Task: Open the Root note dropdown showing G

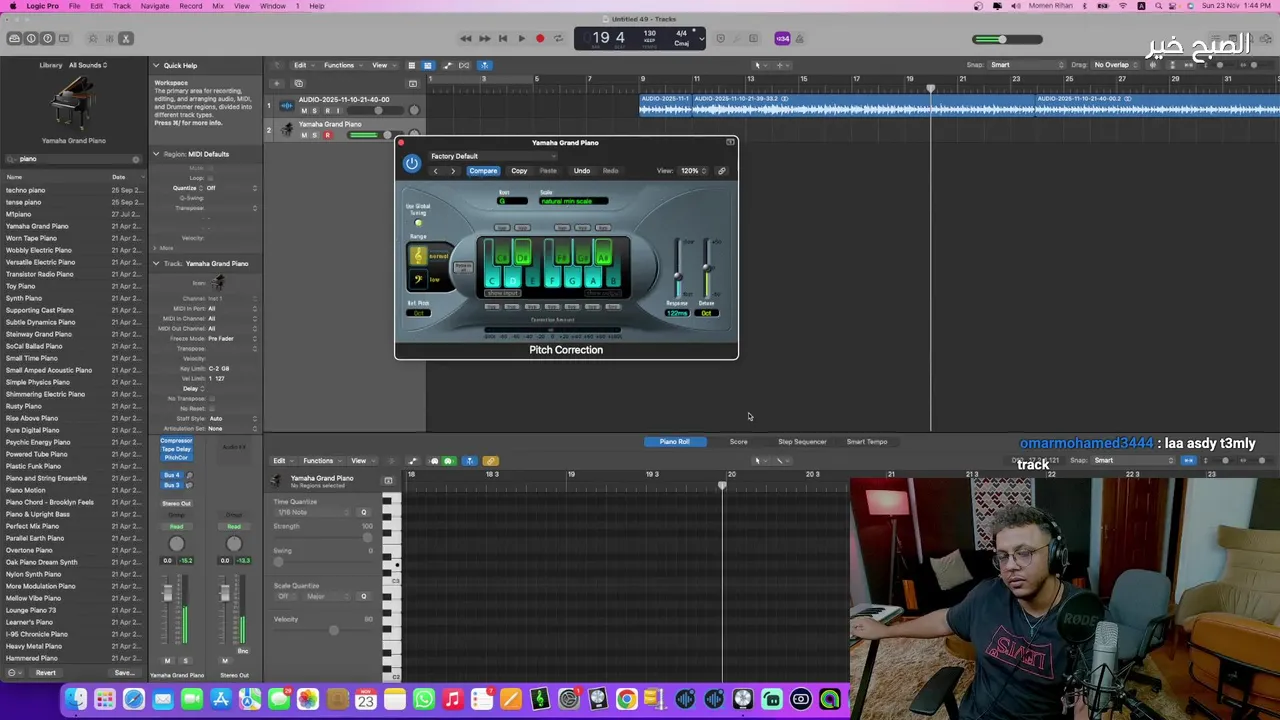Action: click(x=512, y=201)
